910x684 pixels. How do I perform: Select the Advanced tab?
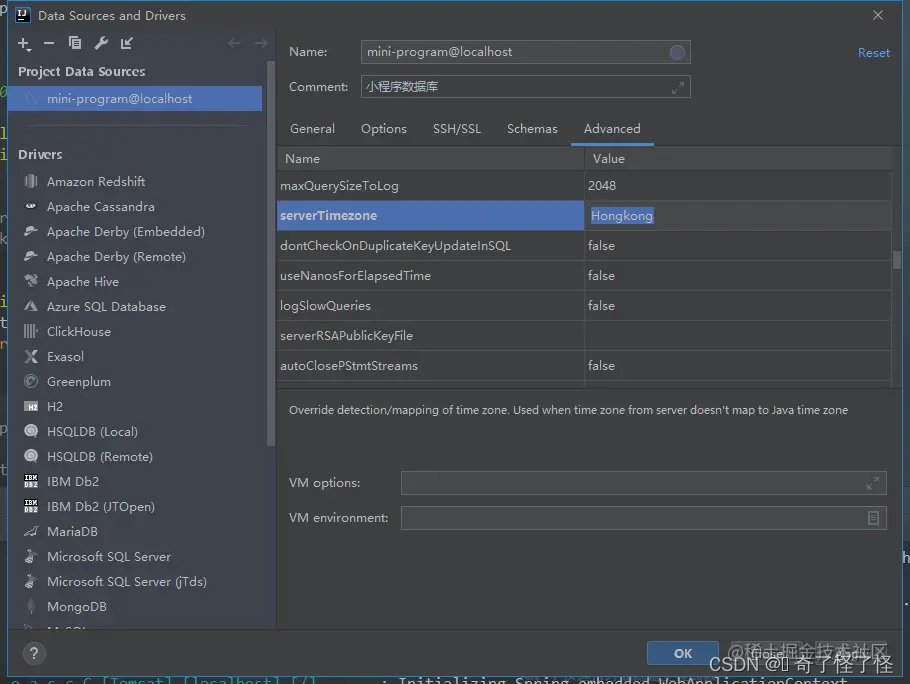point(612,129)
